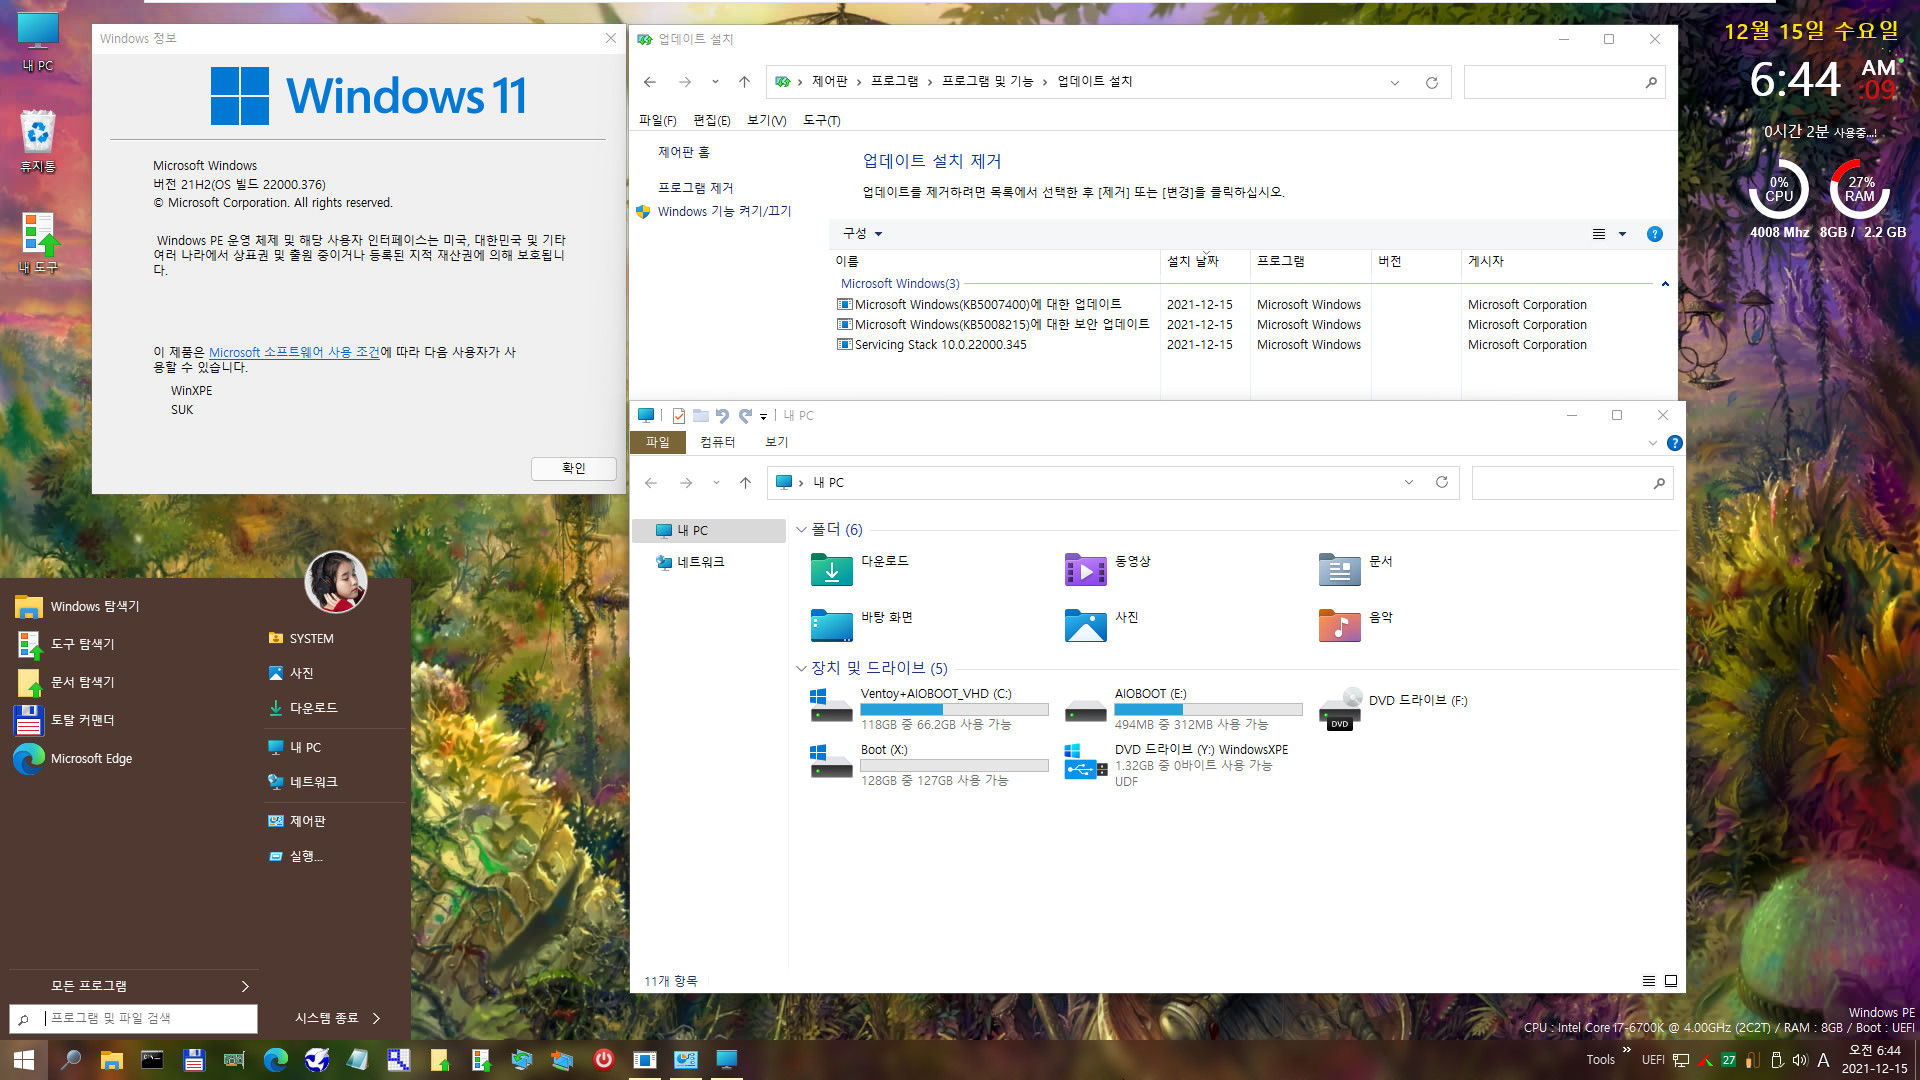Click 프로그램 및 기능 breadcrumb segment
This screenshot has height=1080, width=1920.
(986, 81)
